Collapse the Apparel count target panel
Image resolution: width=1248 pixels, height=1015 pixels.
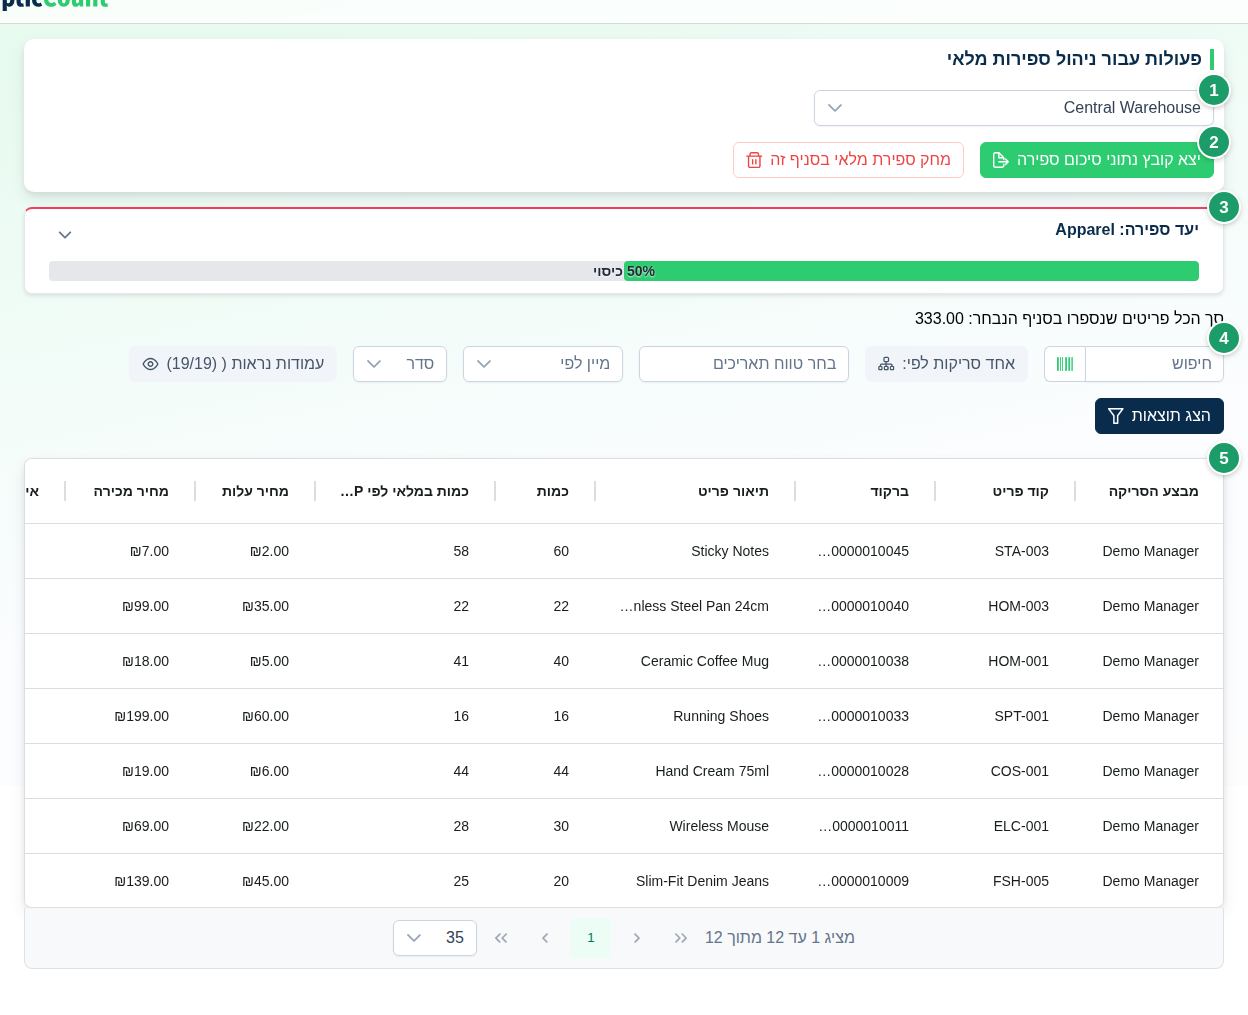point(65,235)
